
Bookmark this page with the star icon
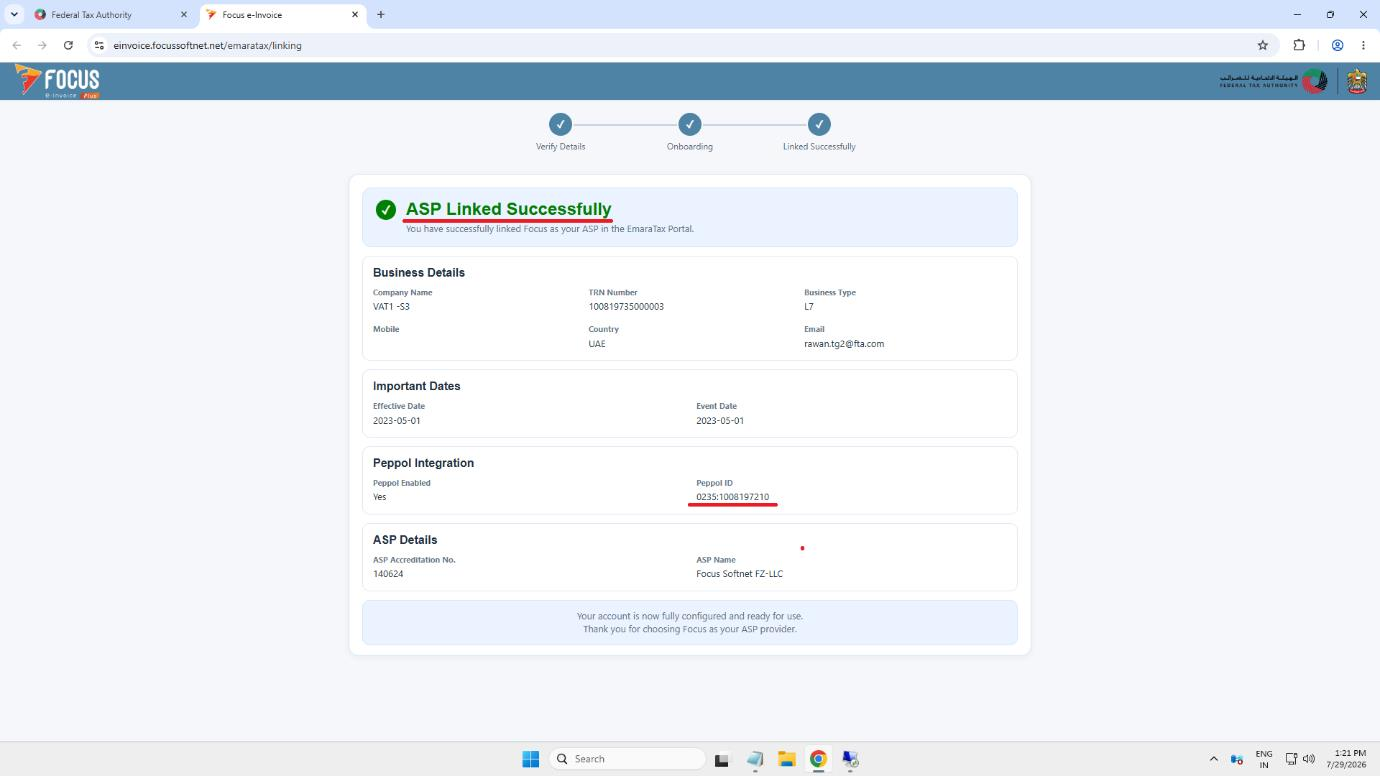[x=1262, y=45]
